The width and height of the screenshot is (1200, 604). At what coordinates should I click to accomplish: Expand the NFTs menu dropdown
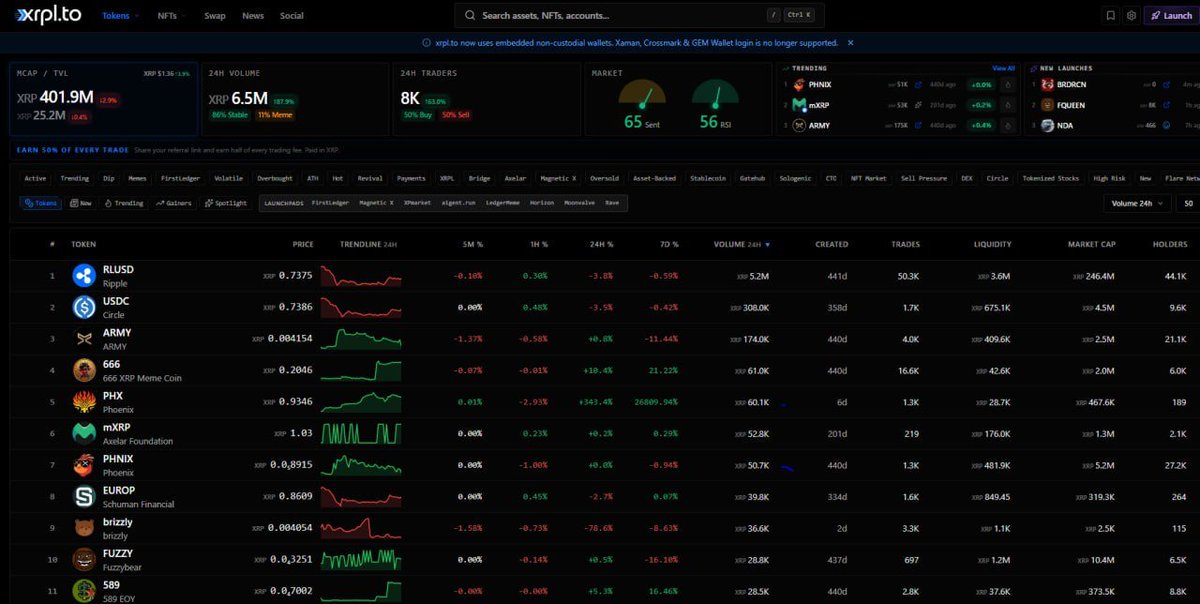172,16
